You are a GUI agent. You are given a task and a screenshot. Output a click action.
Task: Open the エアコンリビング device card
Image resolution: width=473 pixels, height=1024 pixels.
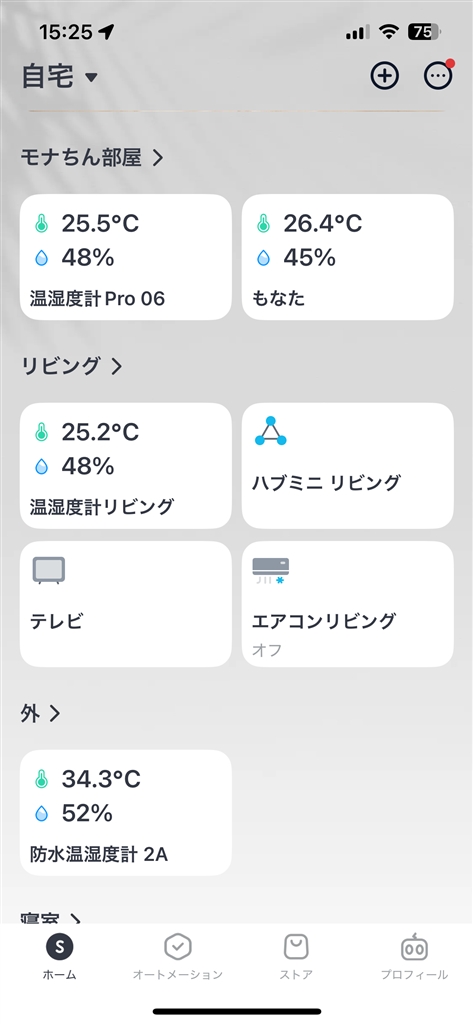[x=348, y=604]
